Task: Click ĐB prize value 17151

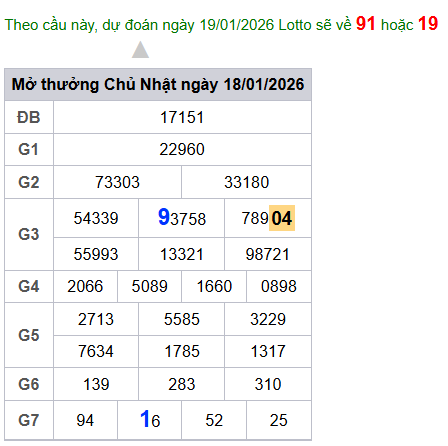Action: point(182,117)
